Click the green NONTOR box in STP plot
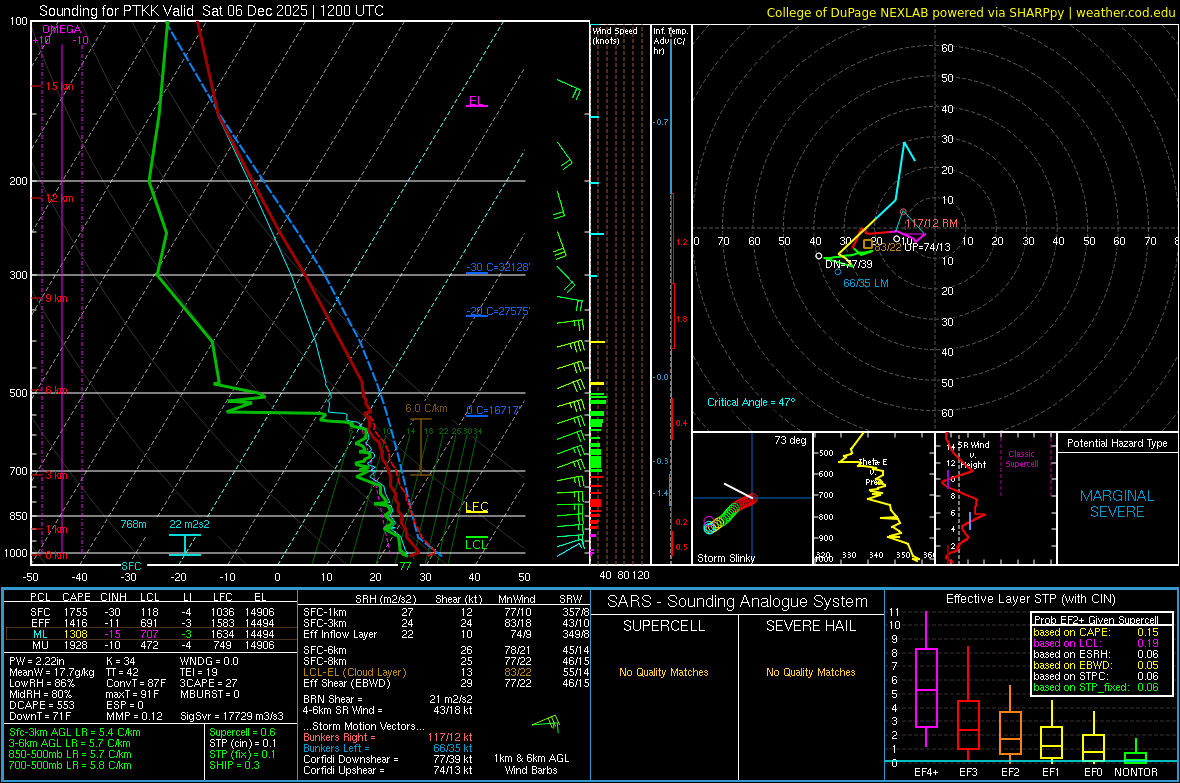Viewport: 1180px width, 783px height. pyautogui.click(x=1135, y=757)
